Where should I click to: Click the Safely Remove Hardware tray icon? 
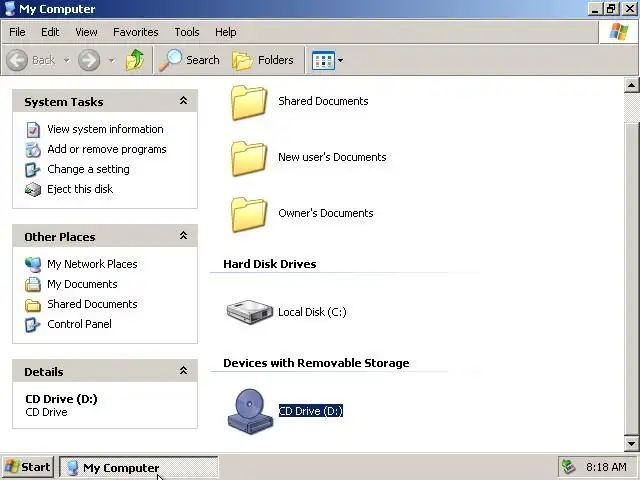click(x=568, y=467)
